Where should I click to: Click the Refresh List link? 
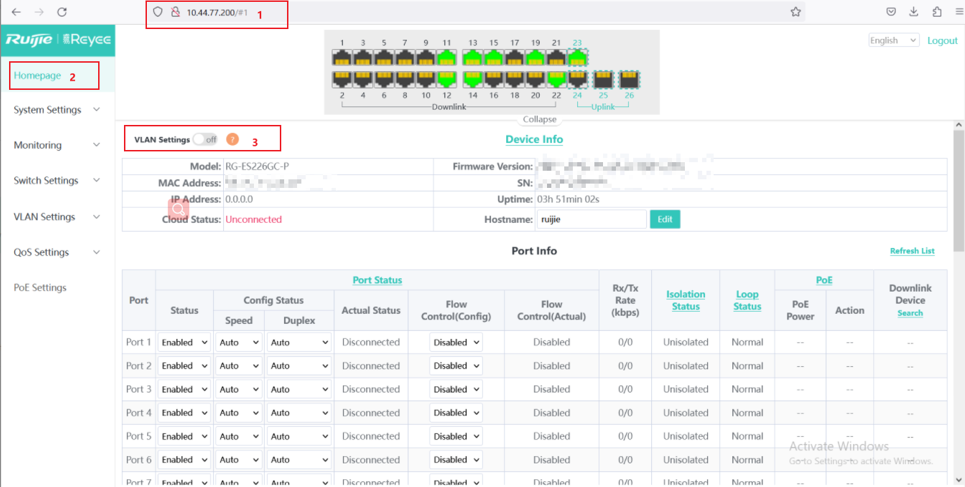[912, 251]
